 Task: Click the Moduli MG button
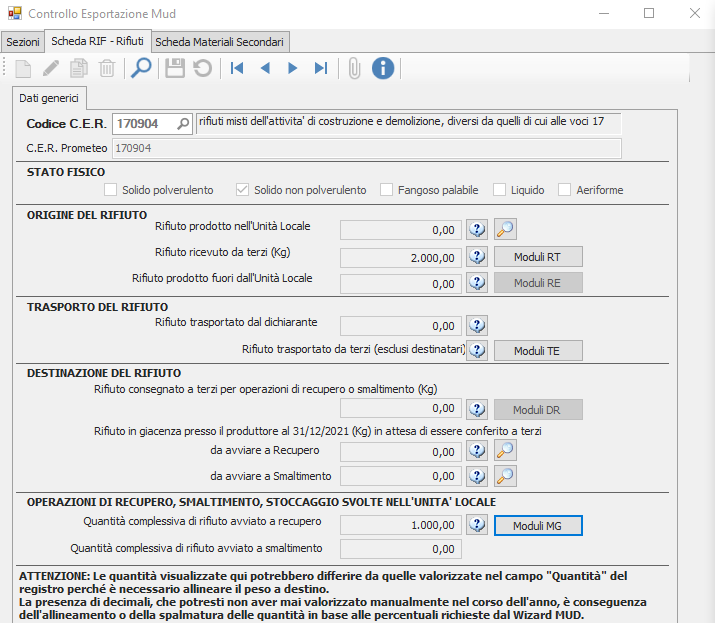[538, 525]
